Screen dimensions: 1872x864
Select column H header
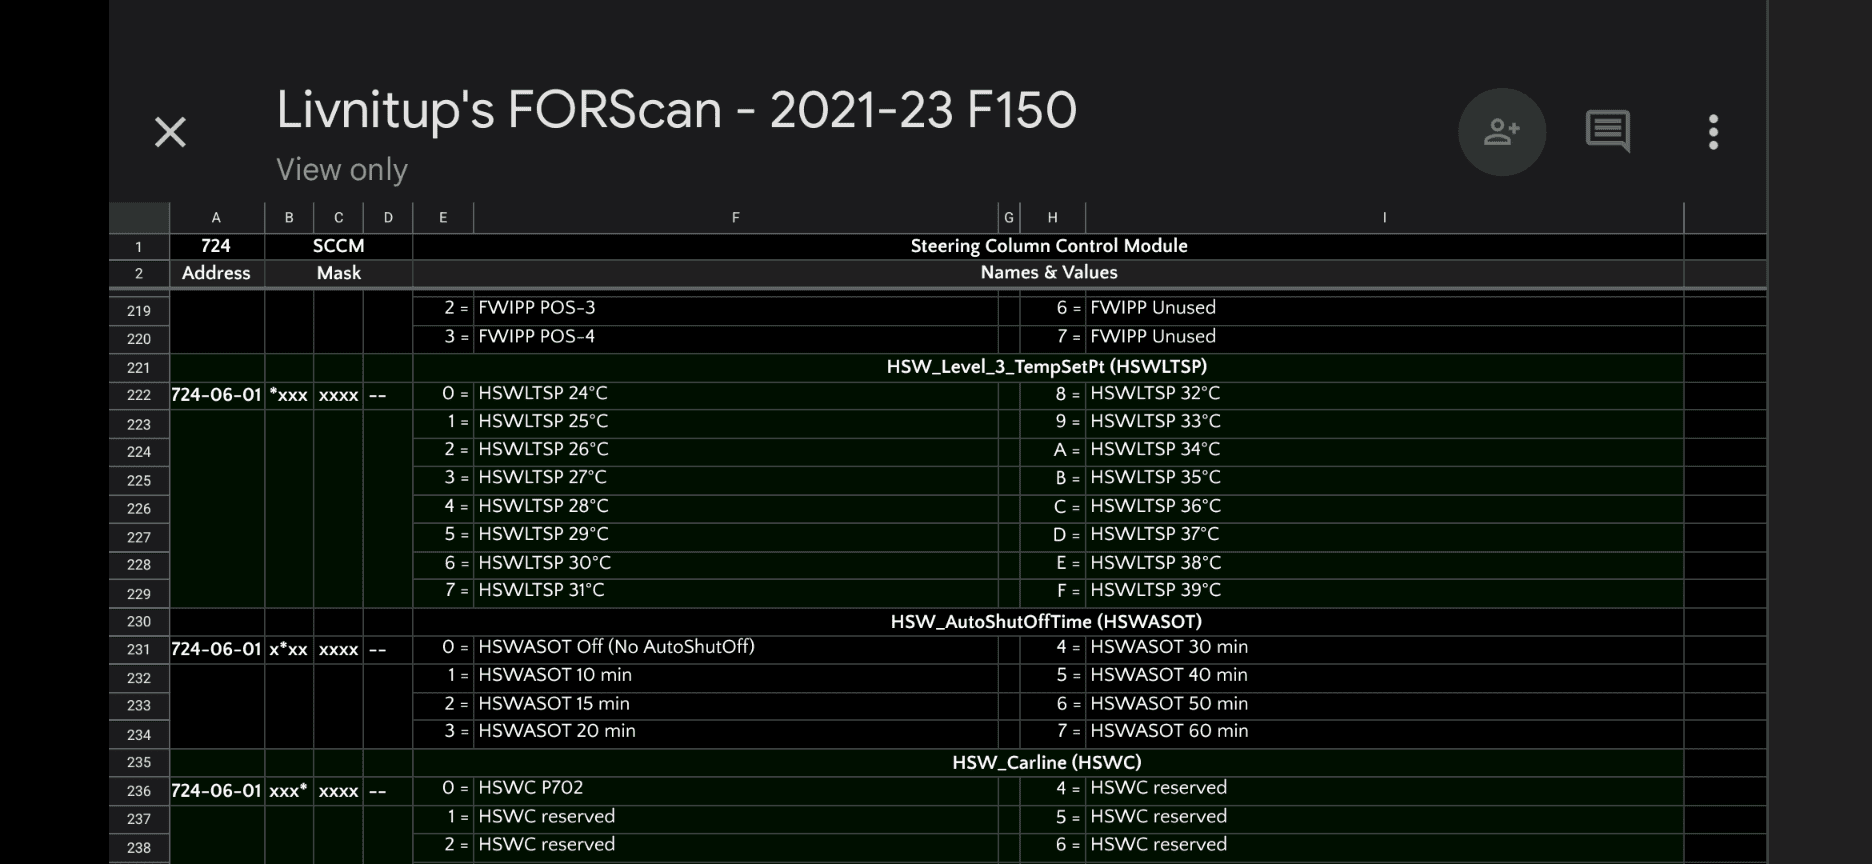[x=1052, y=218]
